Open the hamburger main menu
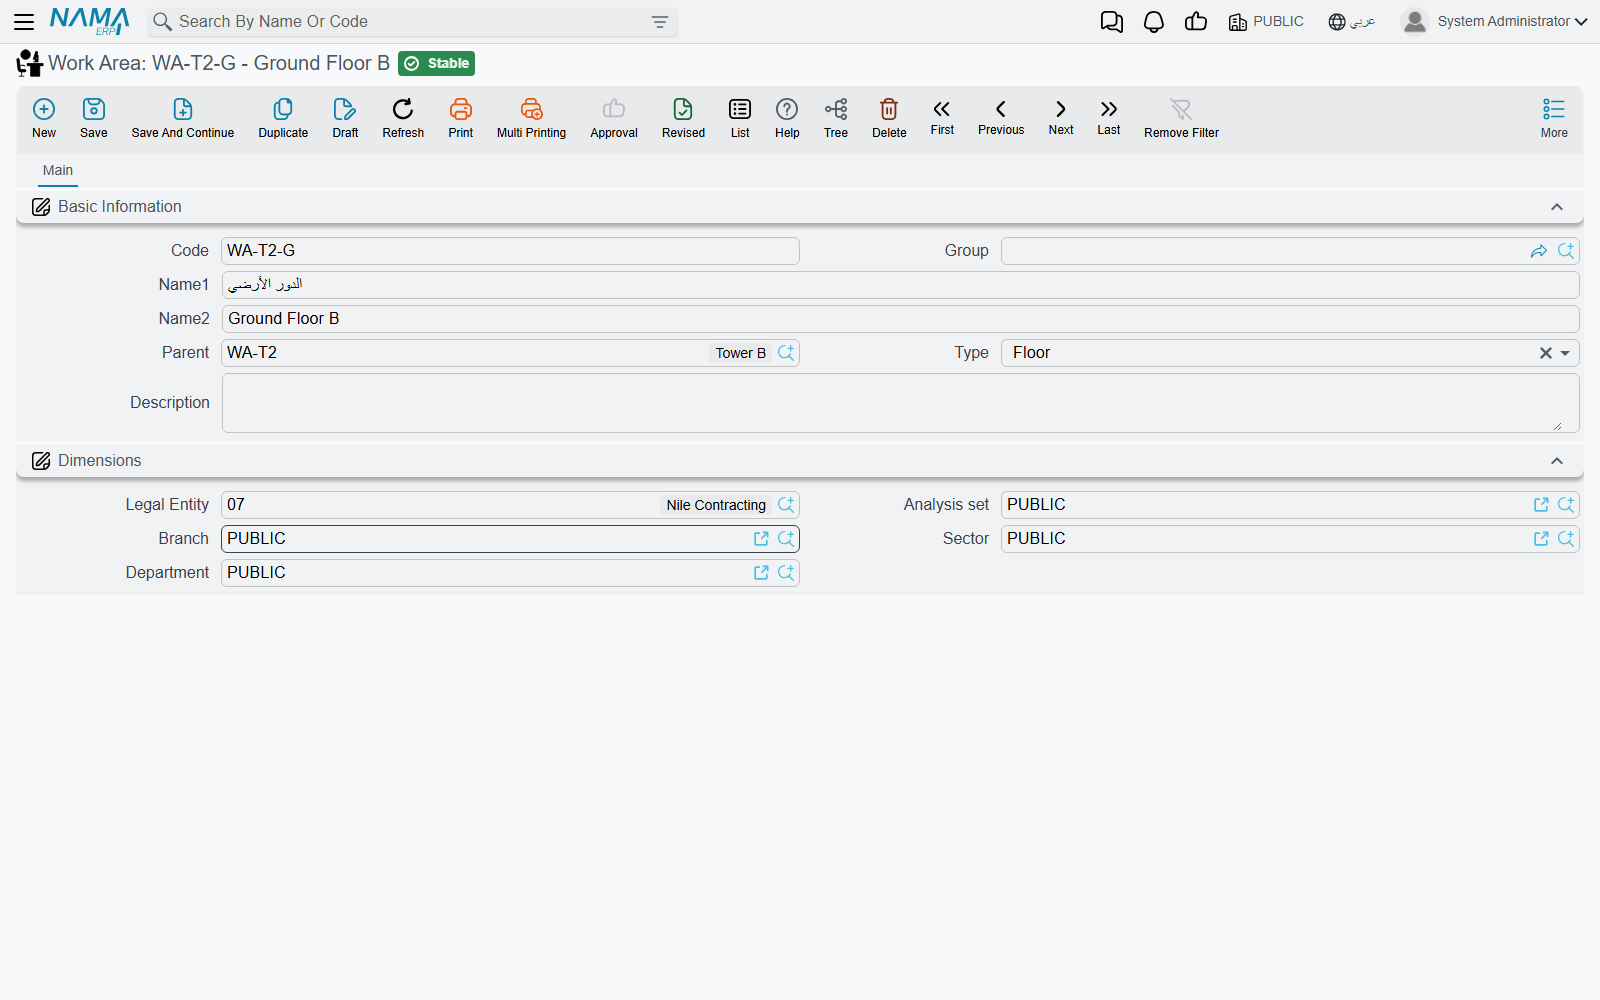The height and width of the screenshot is (1000, 1600). point(24,21)
